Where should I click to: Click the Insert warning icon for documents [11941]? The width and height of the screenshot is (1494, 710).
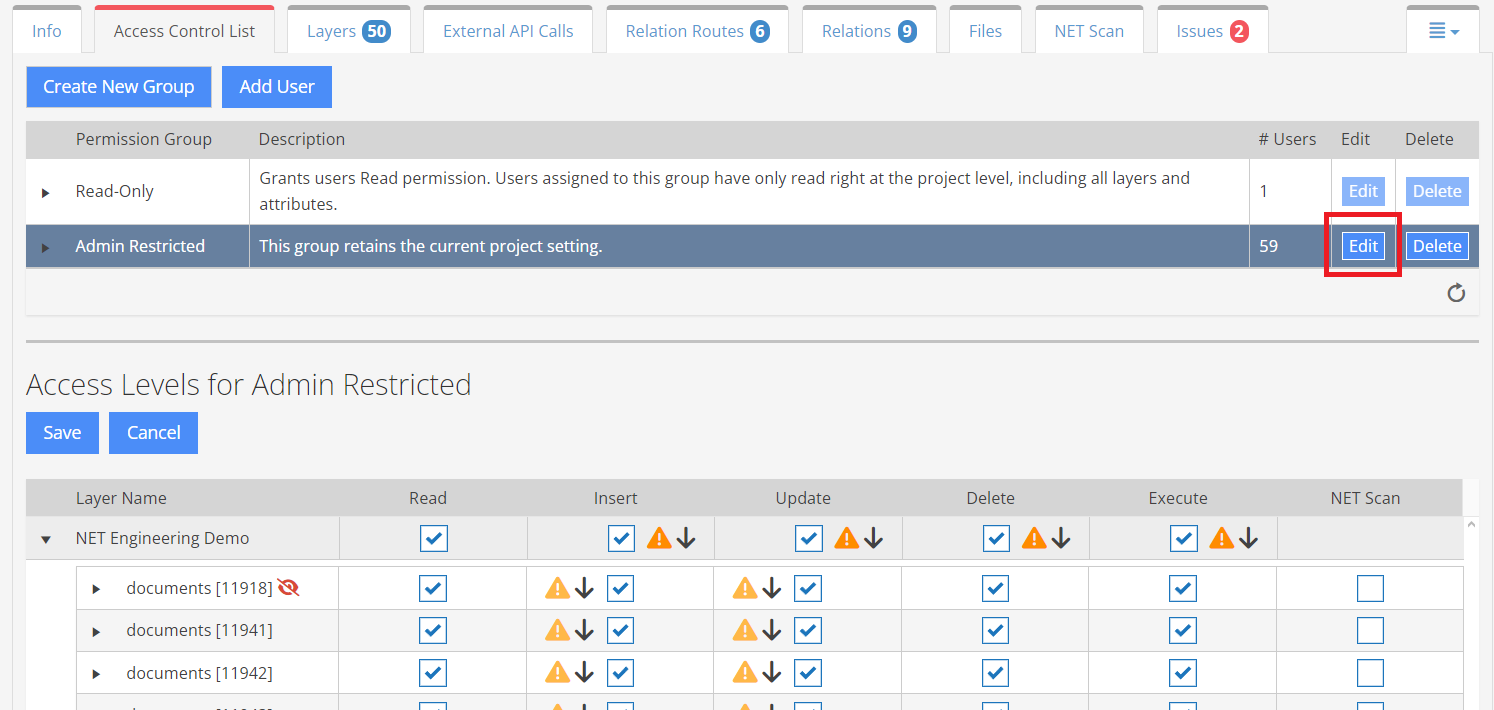pyautogui.click(x=557, y=630)
